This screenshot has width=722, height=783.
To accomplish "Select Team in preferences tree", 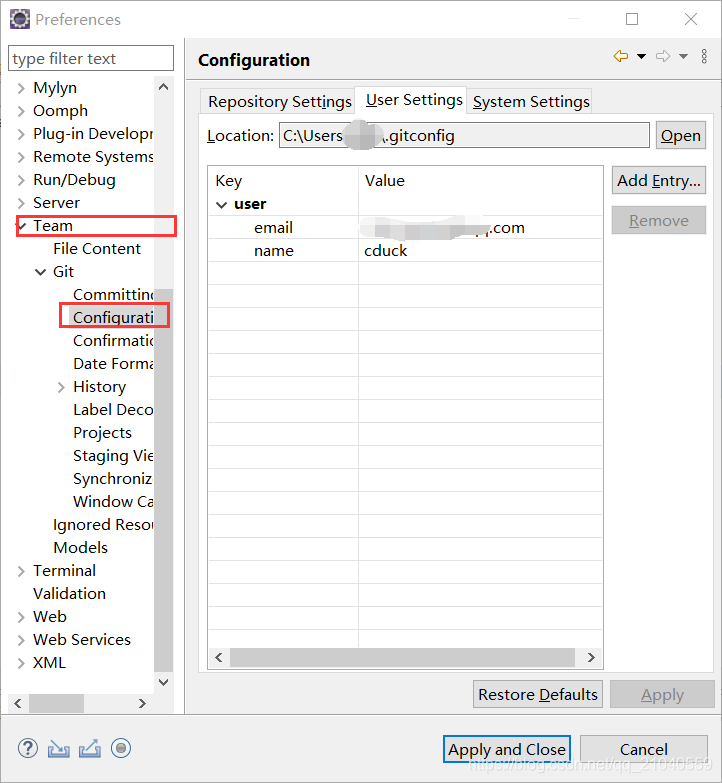I will (x=53, y=226).
